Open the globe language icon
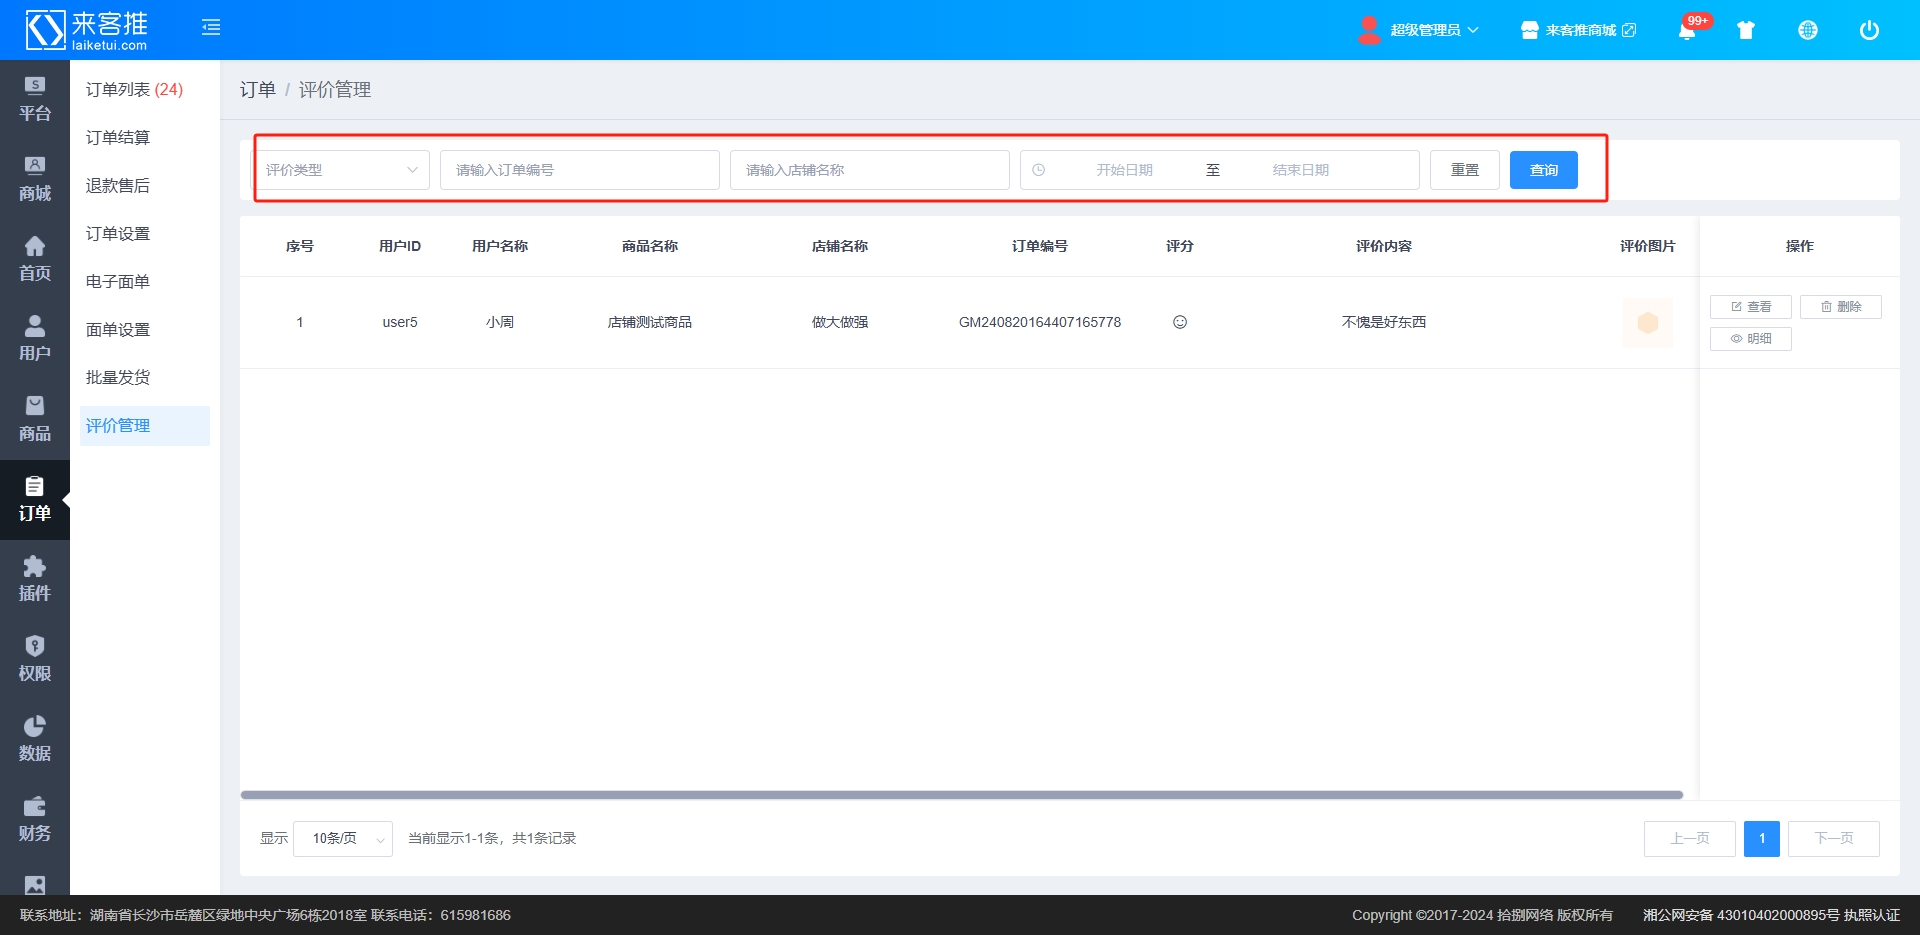 click(1808, 30)
